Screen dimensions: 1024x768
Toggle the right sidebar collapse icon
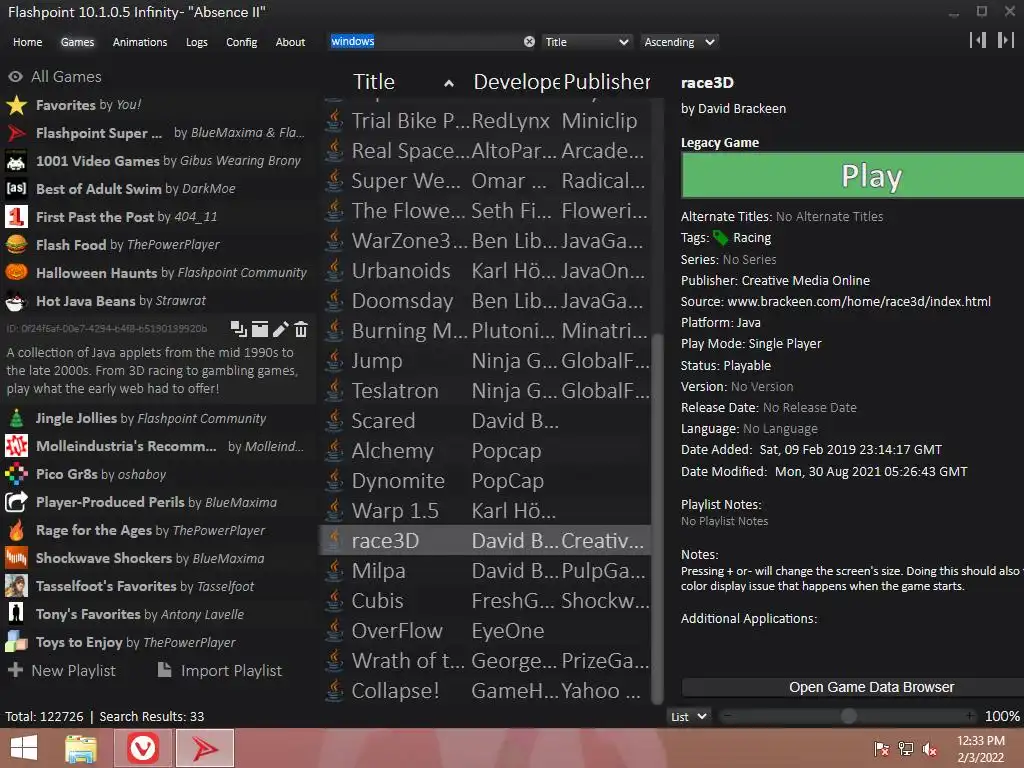click(1006, 40)
